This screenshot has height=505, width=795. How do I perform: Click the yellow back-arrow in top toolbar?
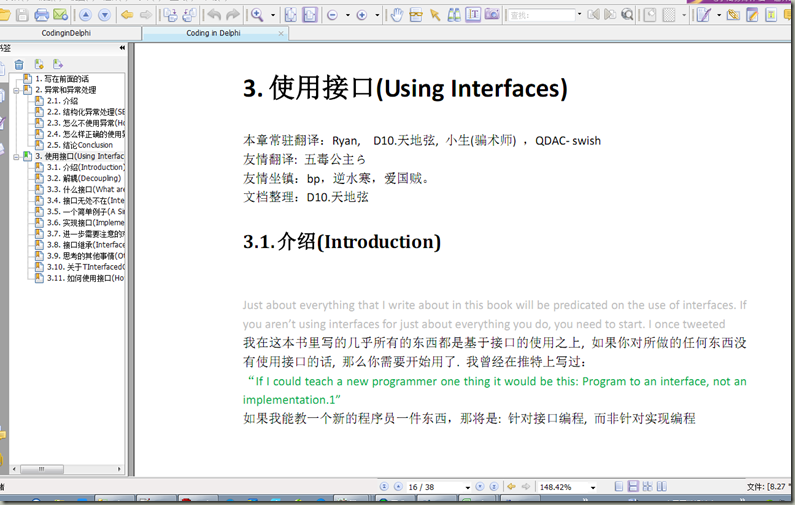pos(127,16)
